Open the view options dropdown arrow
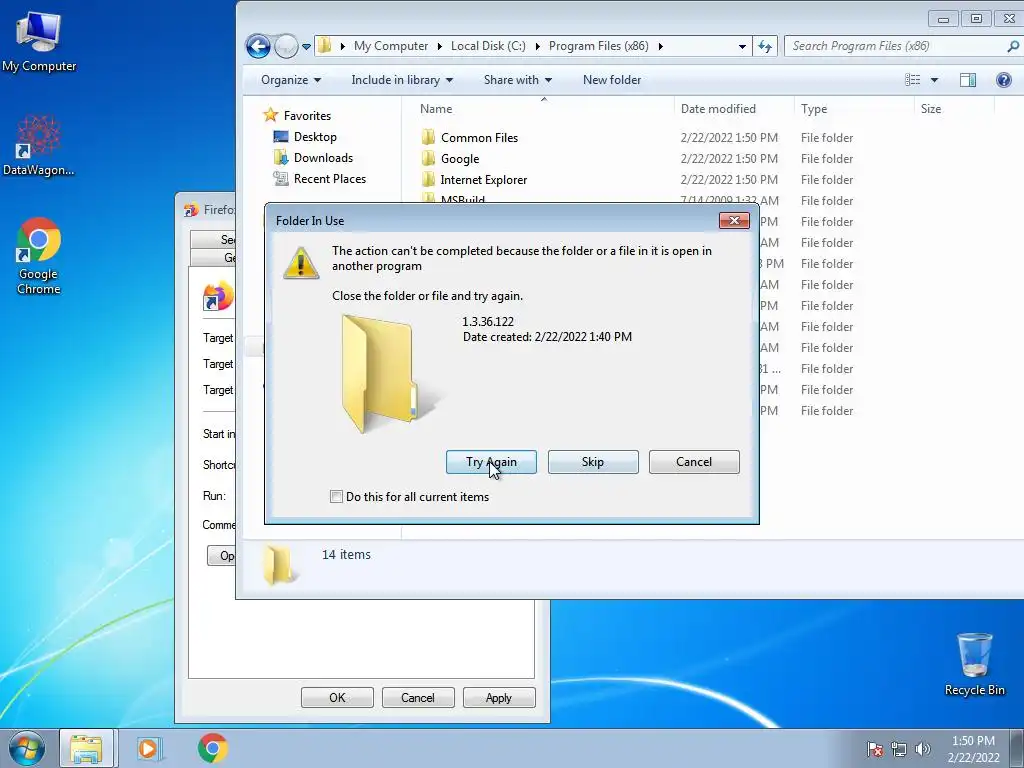Screen dimensions: 1024x768 (x=935, y=80)
